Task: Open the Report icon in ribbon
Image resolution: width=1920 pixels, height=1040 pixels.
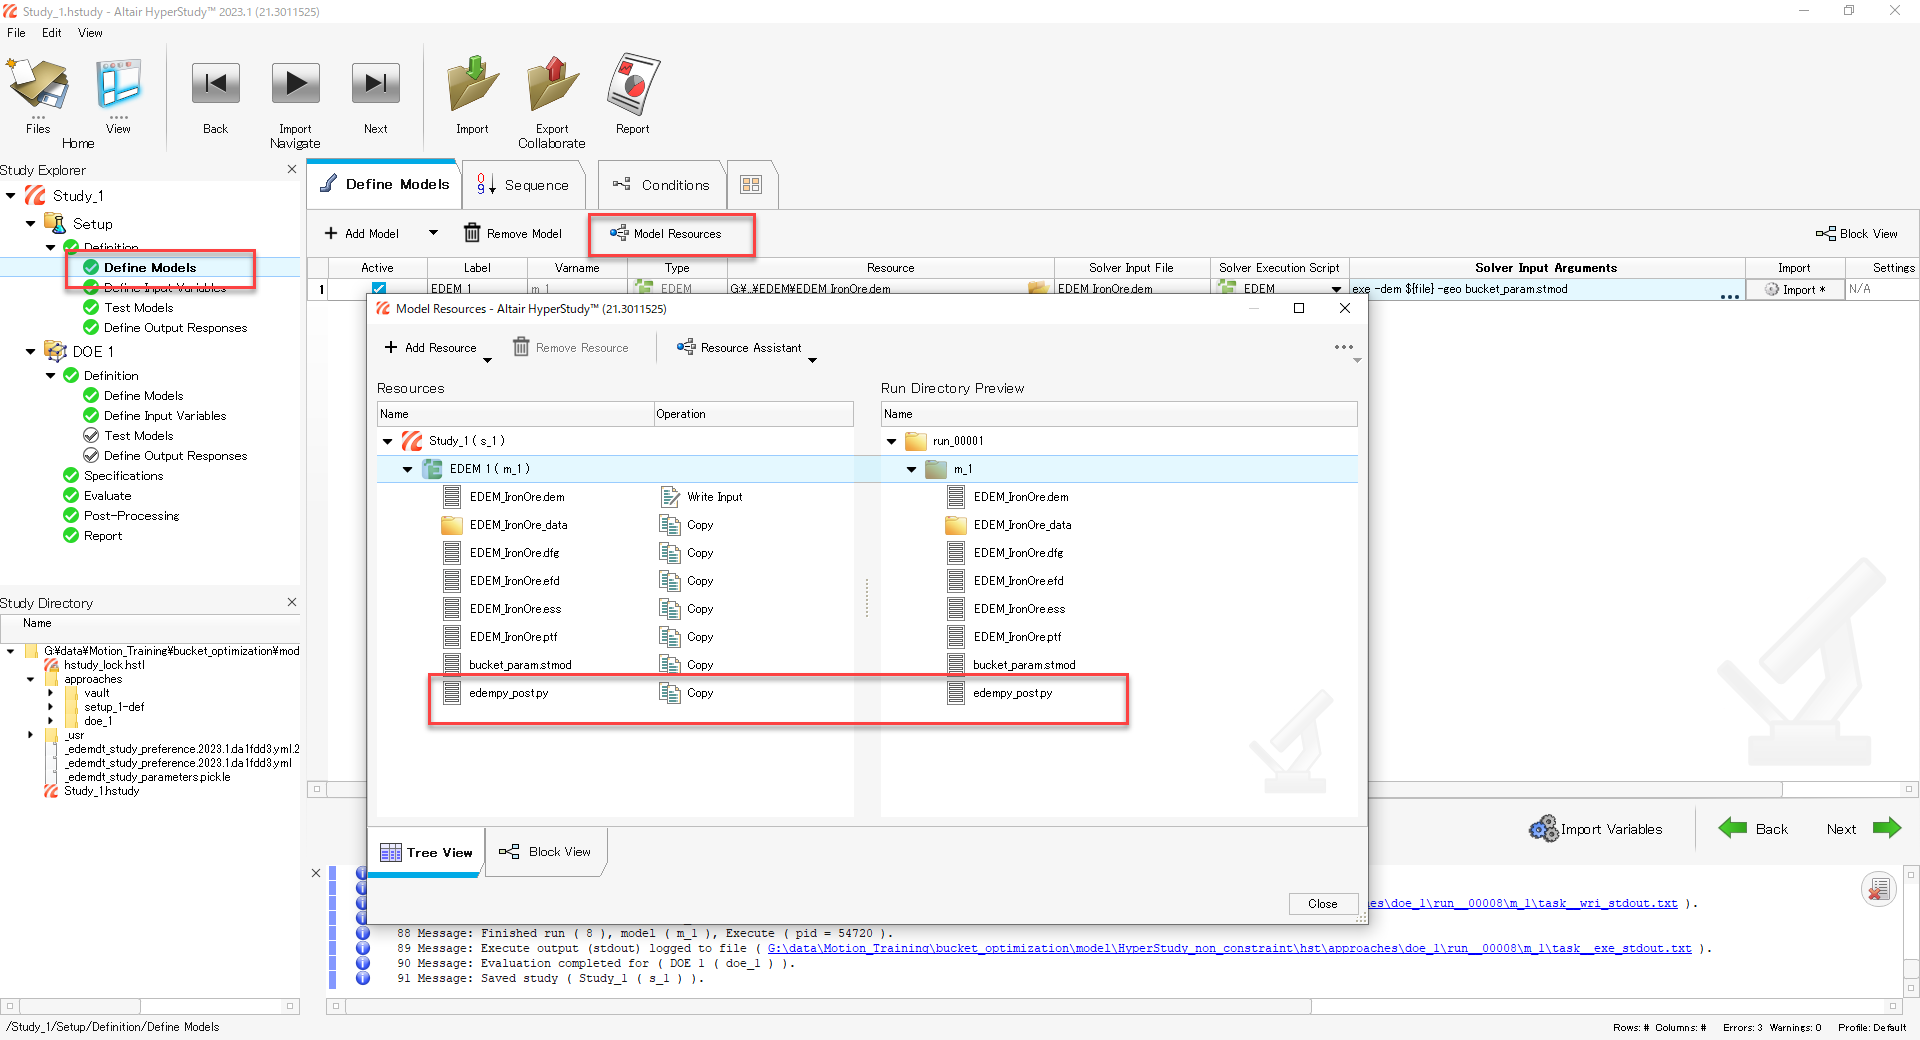Action: point(633,84)
